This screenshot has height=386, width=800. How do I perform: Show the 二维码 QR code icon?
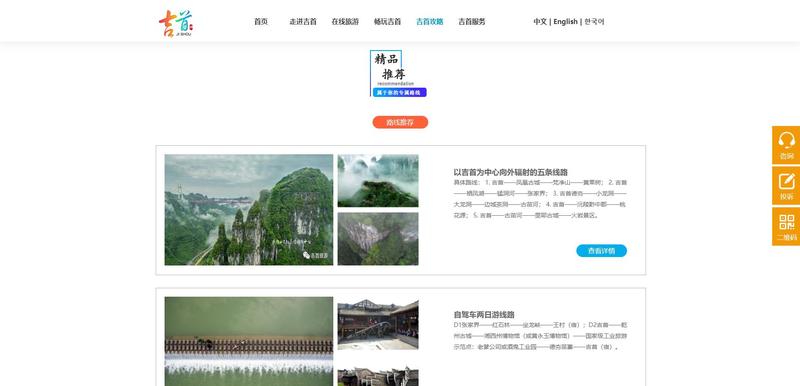click(x=786, y=226)
